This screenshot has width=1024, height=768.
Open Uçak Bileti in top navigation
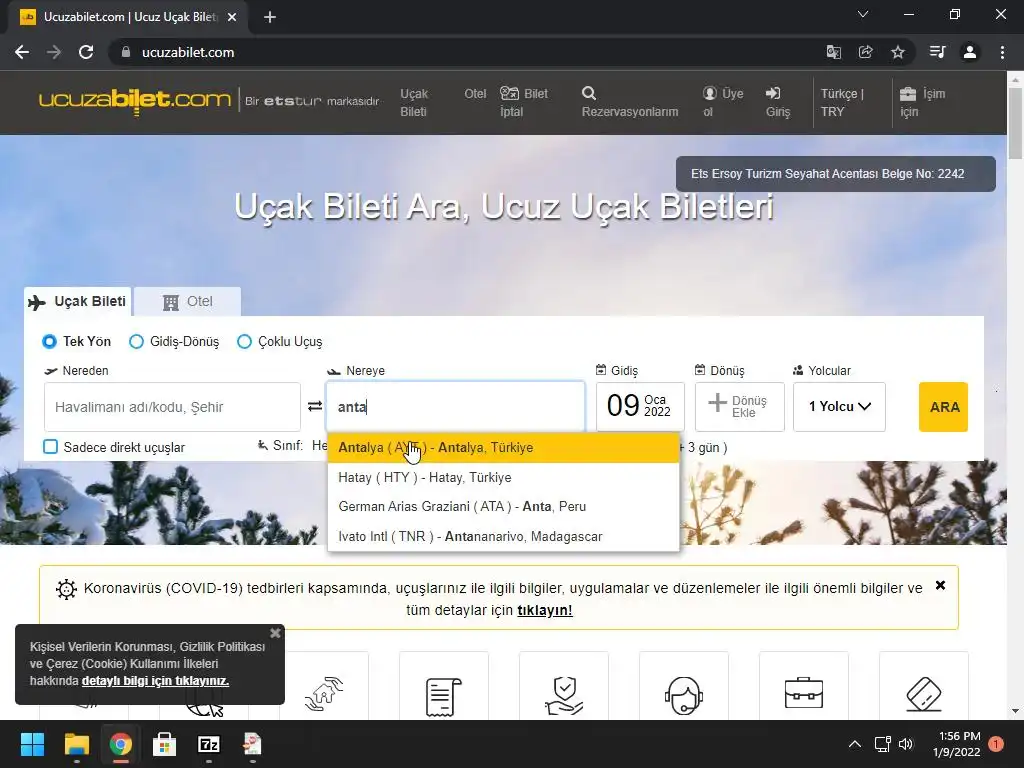tap(414, 103)
